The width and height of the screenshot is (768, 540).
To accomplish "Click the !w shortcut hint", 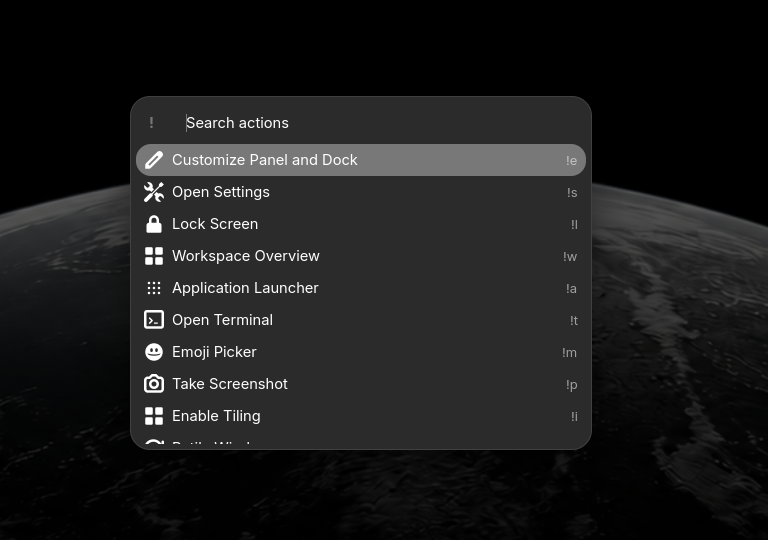I will pos(570,257).
